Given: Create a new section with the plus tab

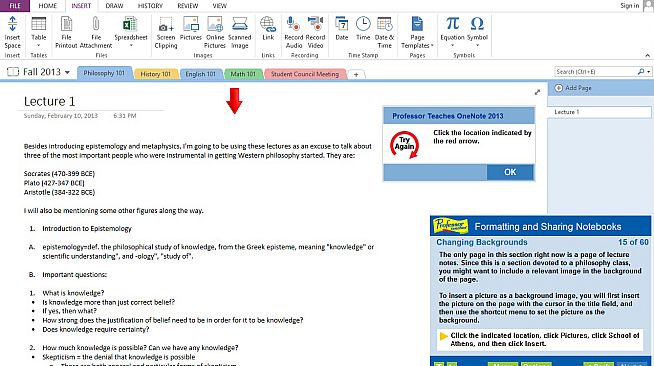Looking at the screenshot, I should coord(356,74).
